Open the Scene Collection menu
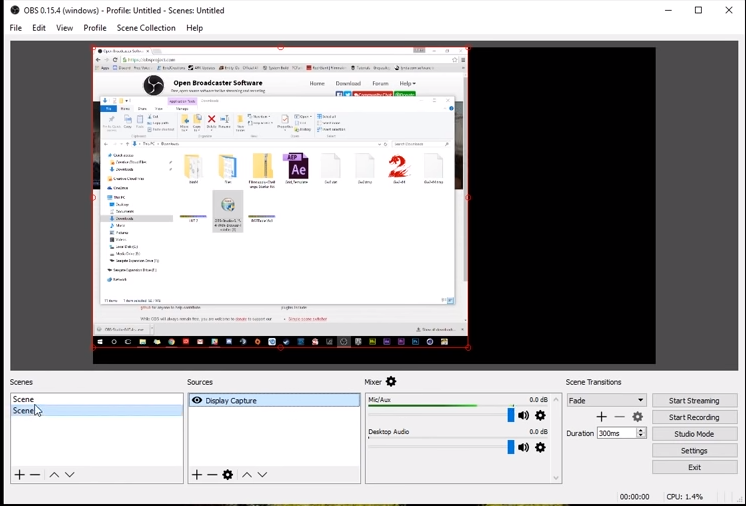 click(x=146, y=28)
